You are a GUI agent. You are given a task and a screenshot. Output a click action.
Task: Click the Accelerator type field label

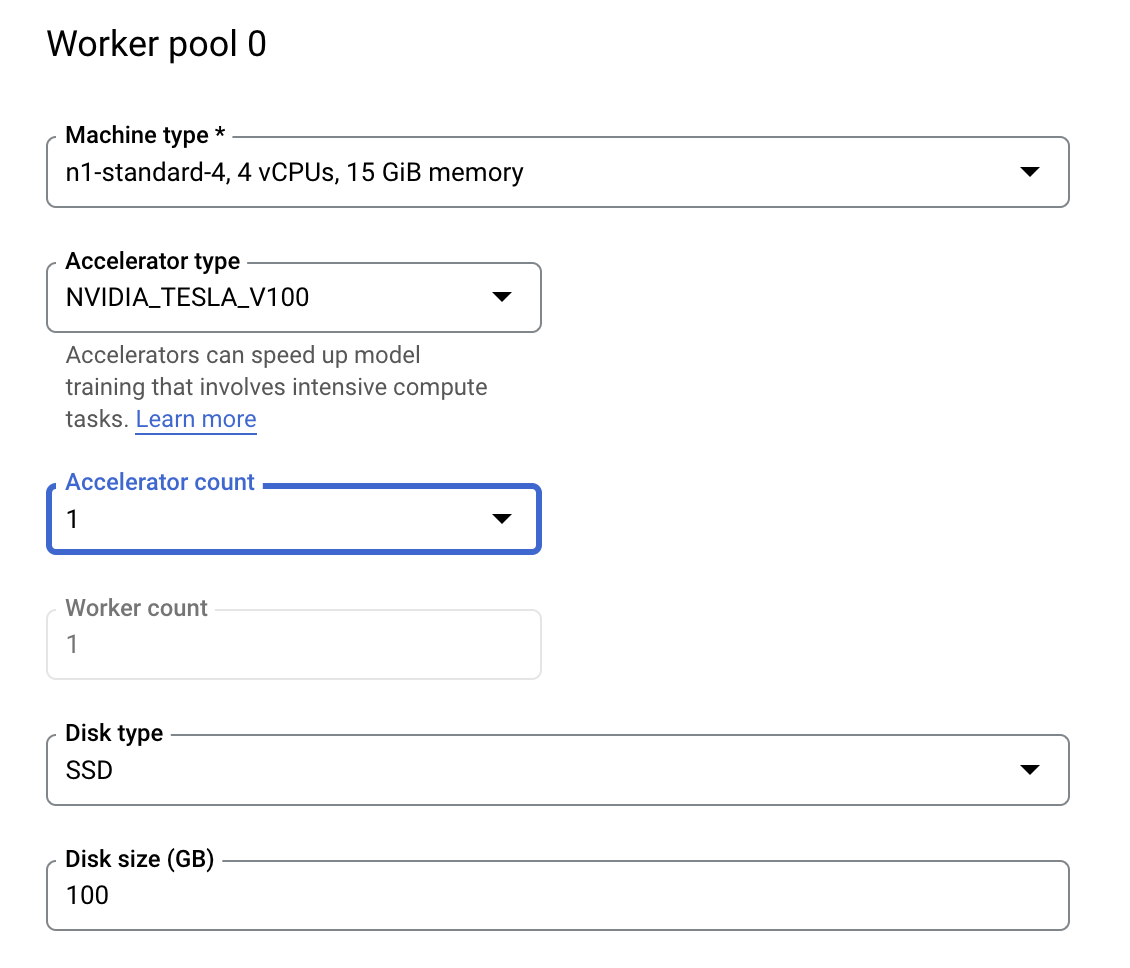point(152,261)
